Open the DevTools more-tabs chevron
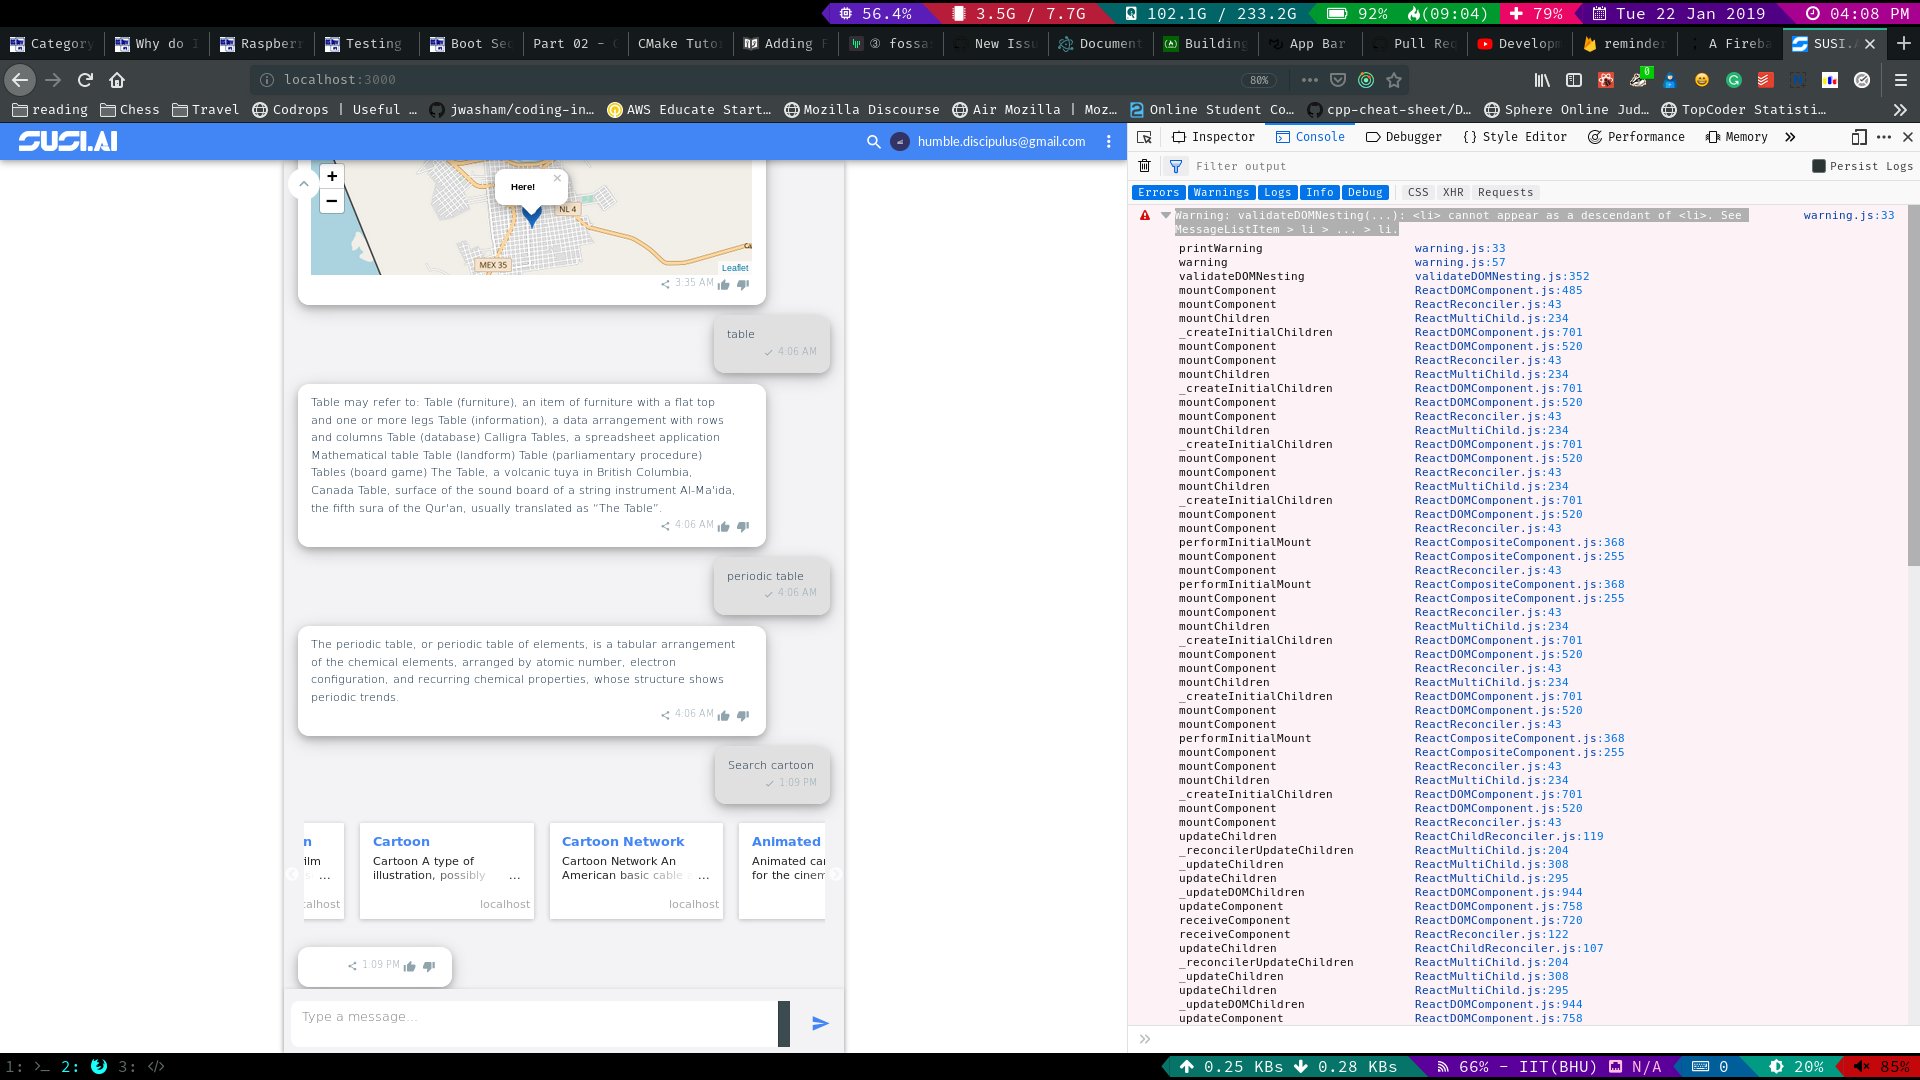Viewport: 1920px width, 1080px height. coord(1789,137)
